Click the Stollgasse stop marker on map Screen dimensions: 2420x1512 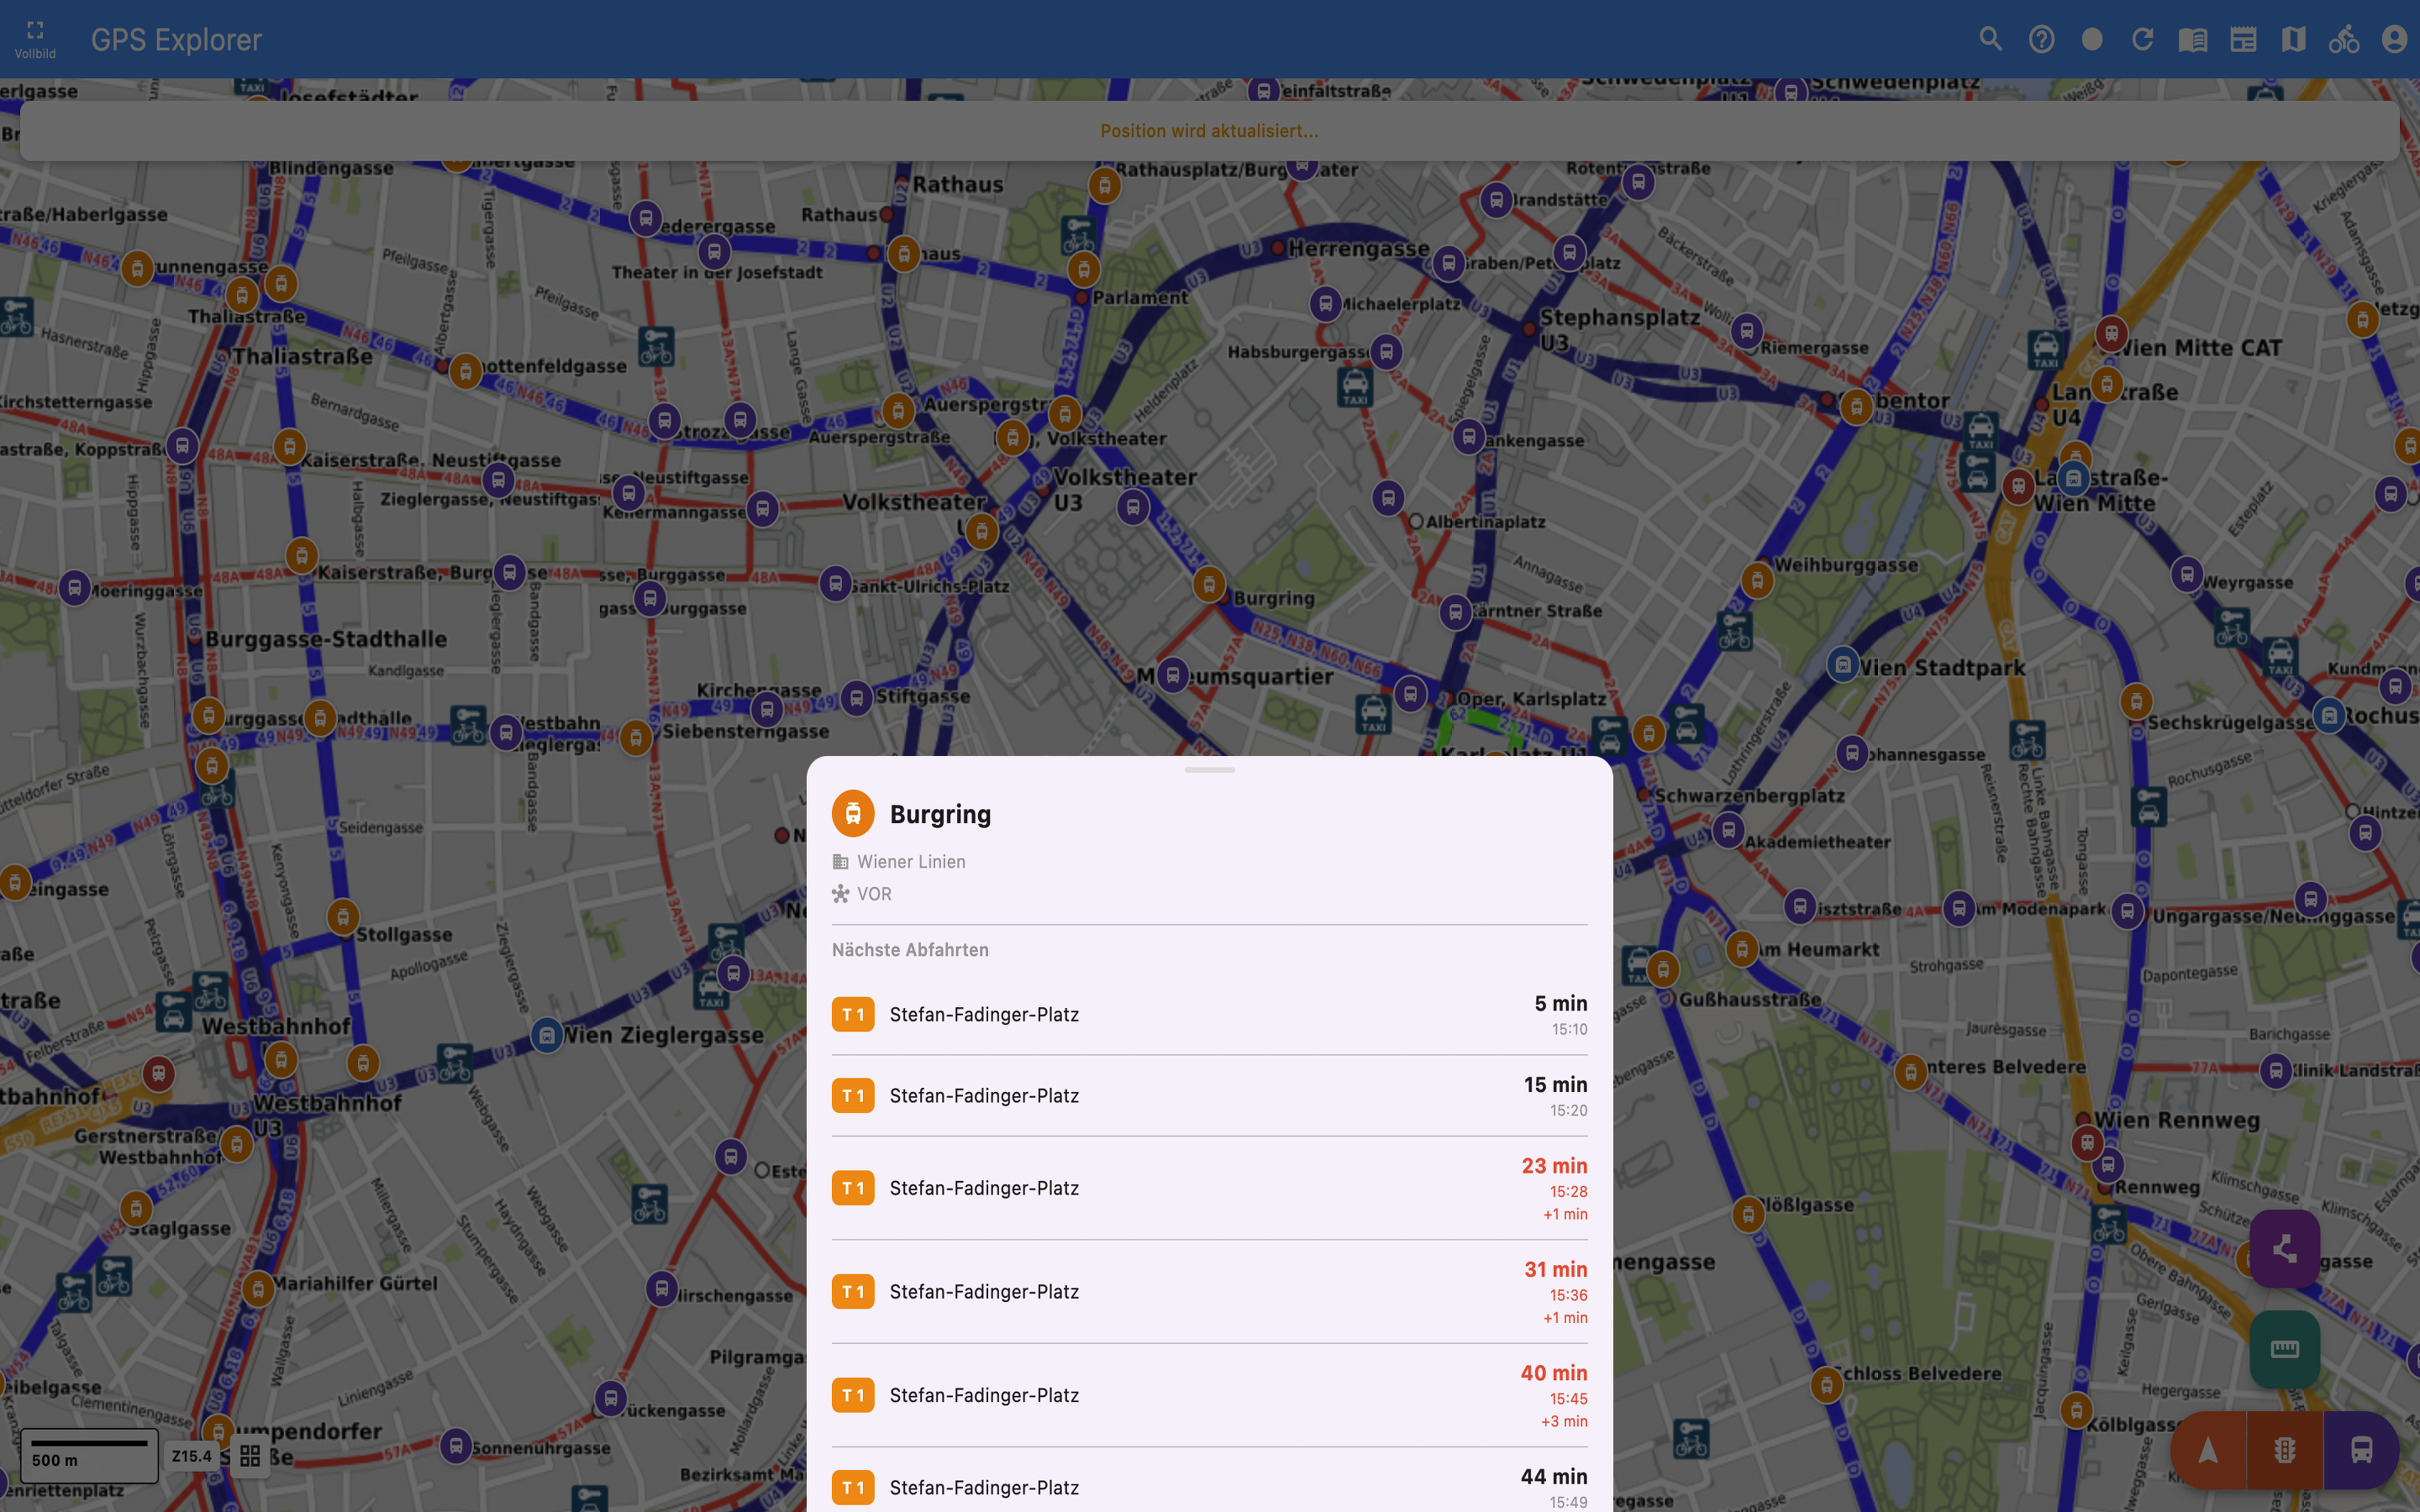click(343, 917)
